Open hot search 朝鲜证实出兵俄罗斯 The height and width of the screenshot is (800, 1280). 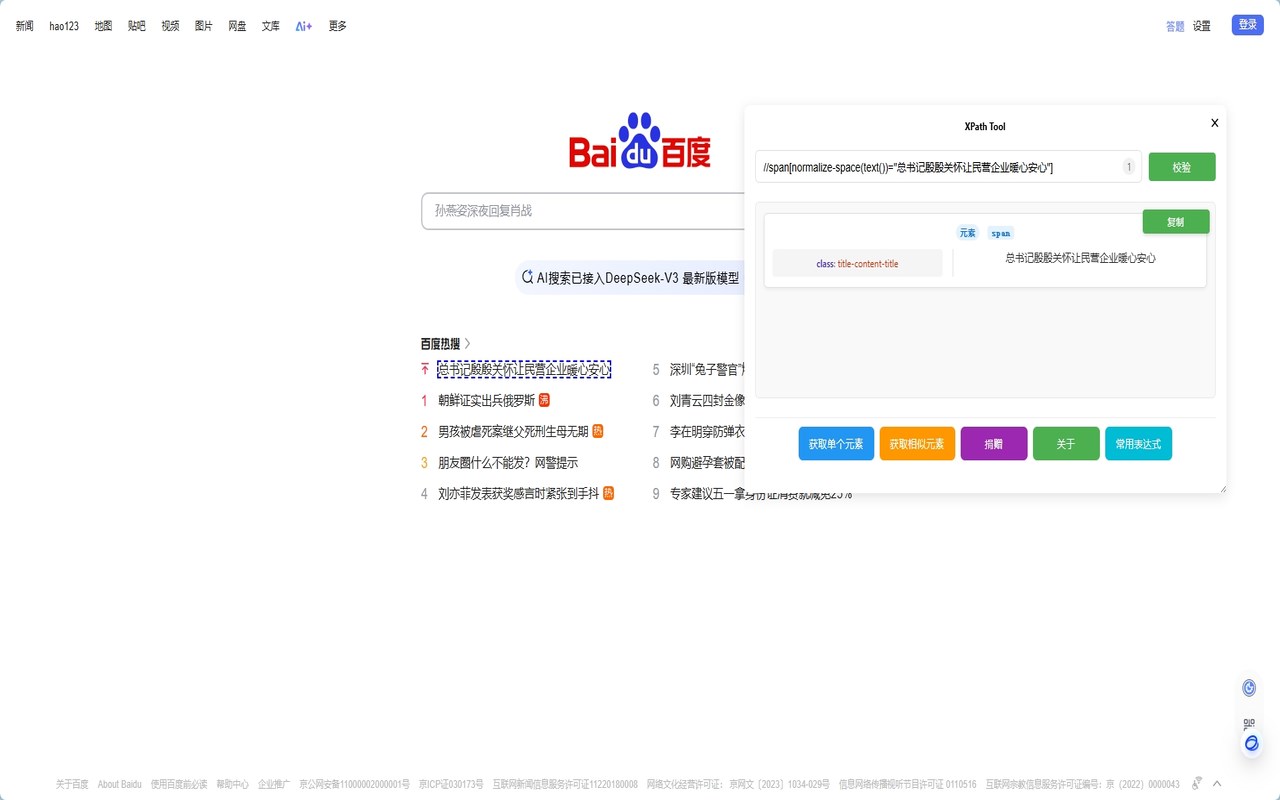(x=487, y=400)
